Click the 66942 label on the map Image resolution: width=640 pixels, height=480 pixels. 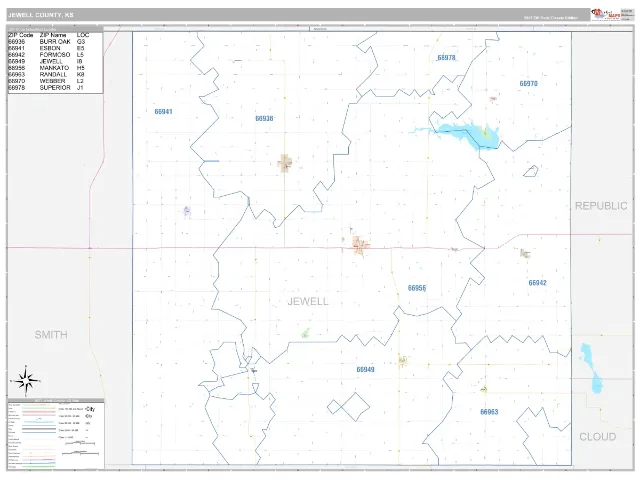[x=537, y=283]
